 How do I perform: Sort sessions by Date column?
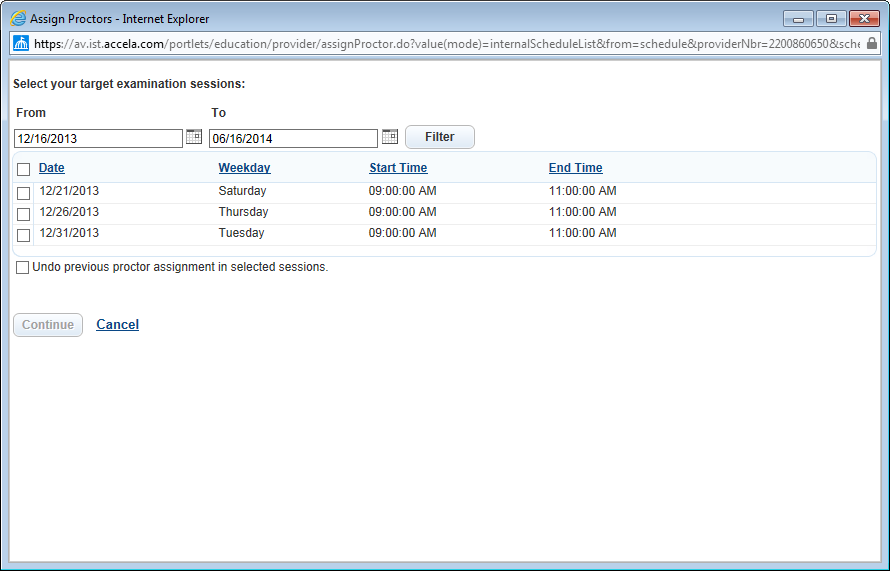point(52,168)
